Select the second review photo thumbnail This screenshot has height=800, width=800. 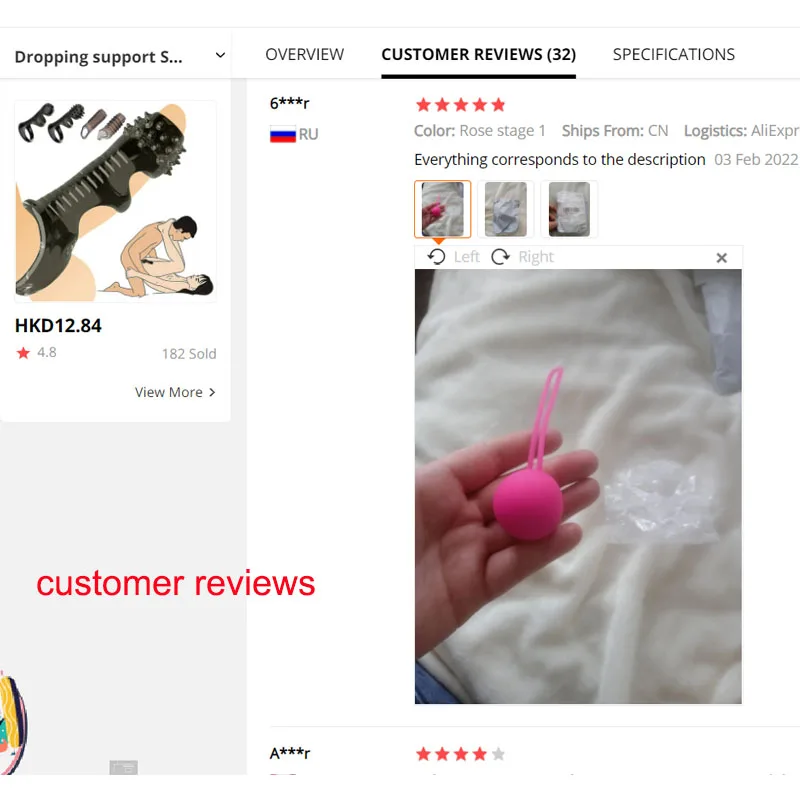[506, 209]
